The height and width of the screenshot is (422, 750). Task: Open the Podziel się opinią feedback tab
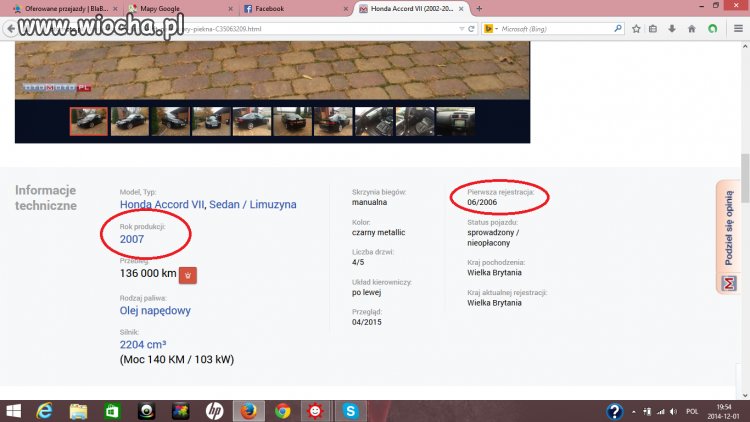point(728,237)
